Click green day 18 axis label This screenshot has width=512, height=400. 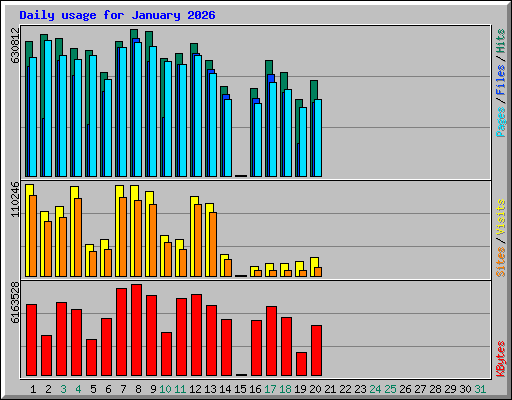click(285, 389)
